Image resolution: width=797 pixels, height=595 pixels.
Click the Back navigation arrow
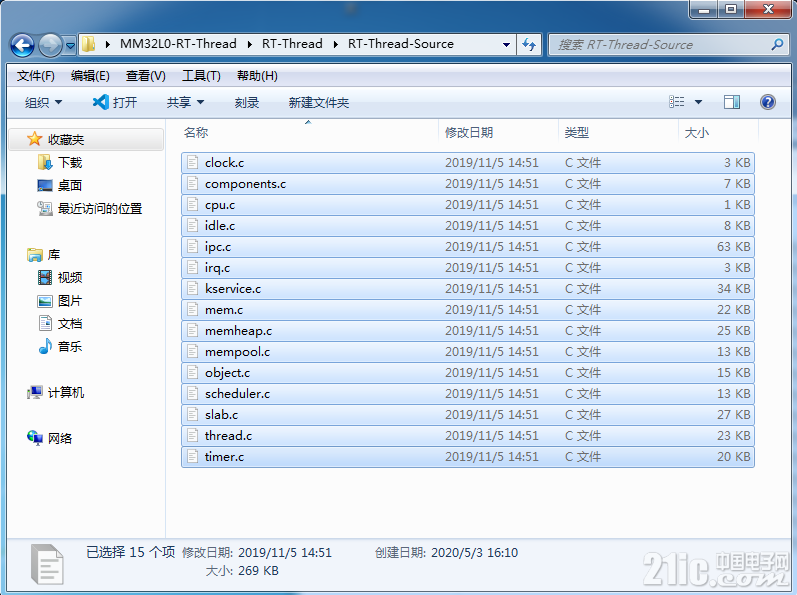click(x=22, y=46)
